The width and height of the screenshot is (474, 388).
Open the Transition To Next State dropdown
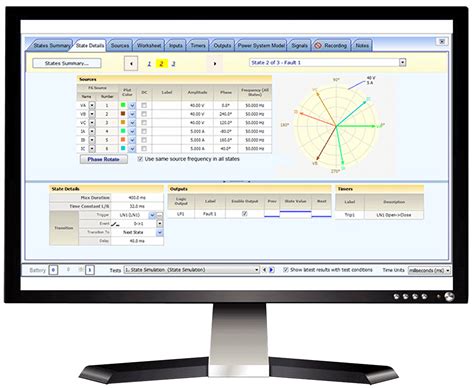pyautogui.click(x=160, y=232)
